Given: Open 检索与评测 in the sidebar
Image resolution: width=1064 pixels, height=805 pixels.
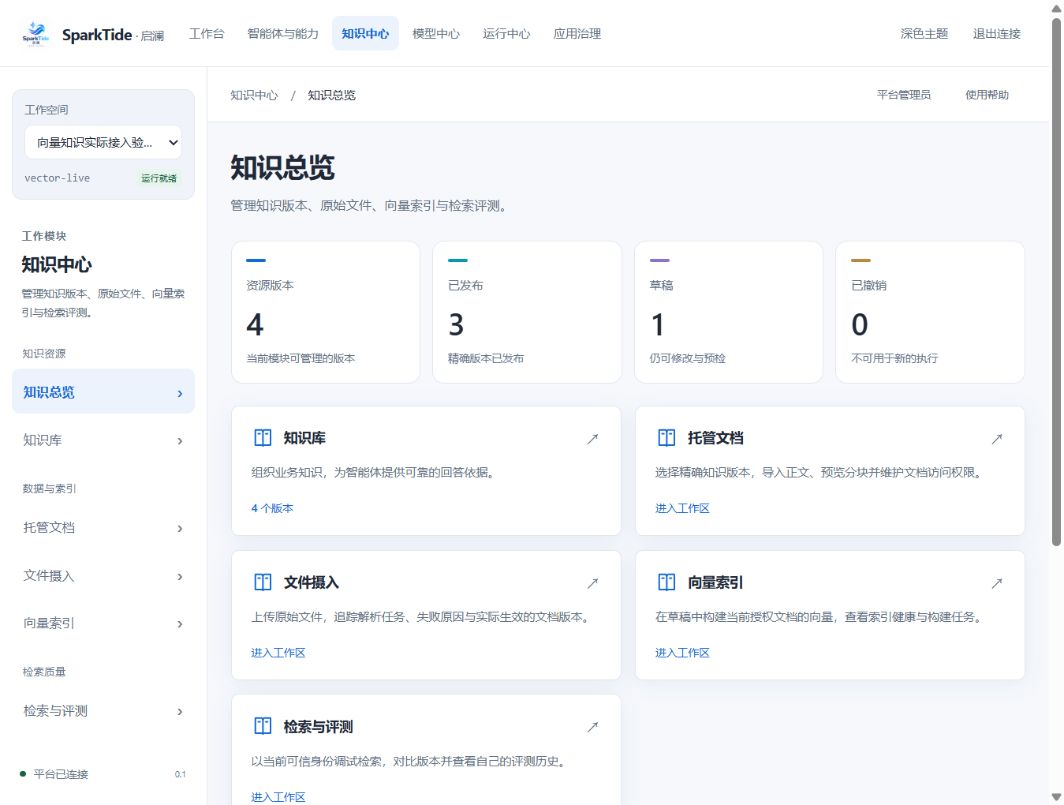Looking at the screenshot, I should point(103,711).
